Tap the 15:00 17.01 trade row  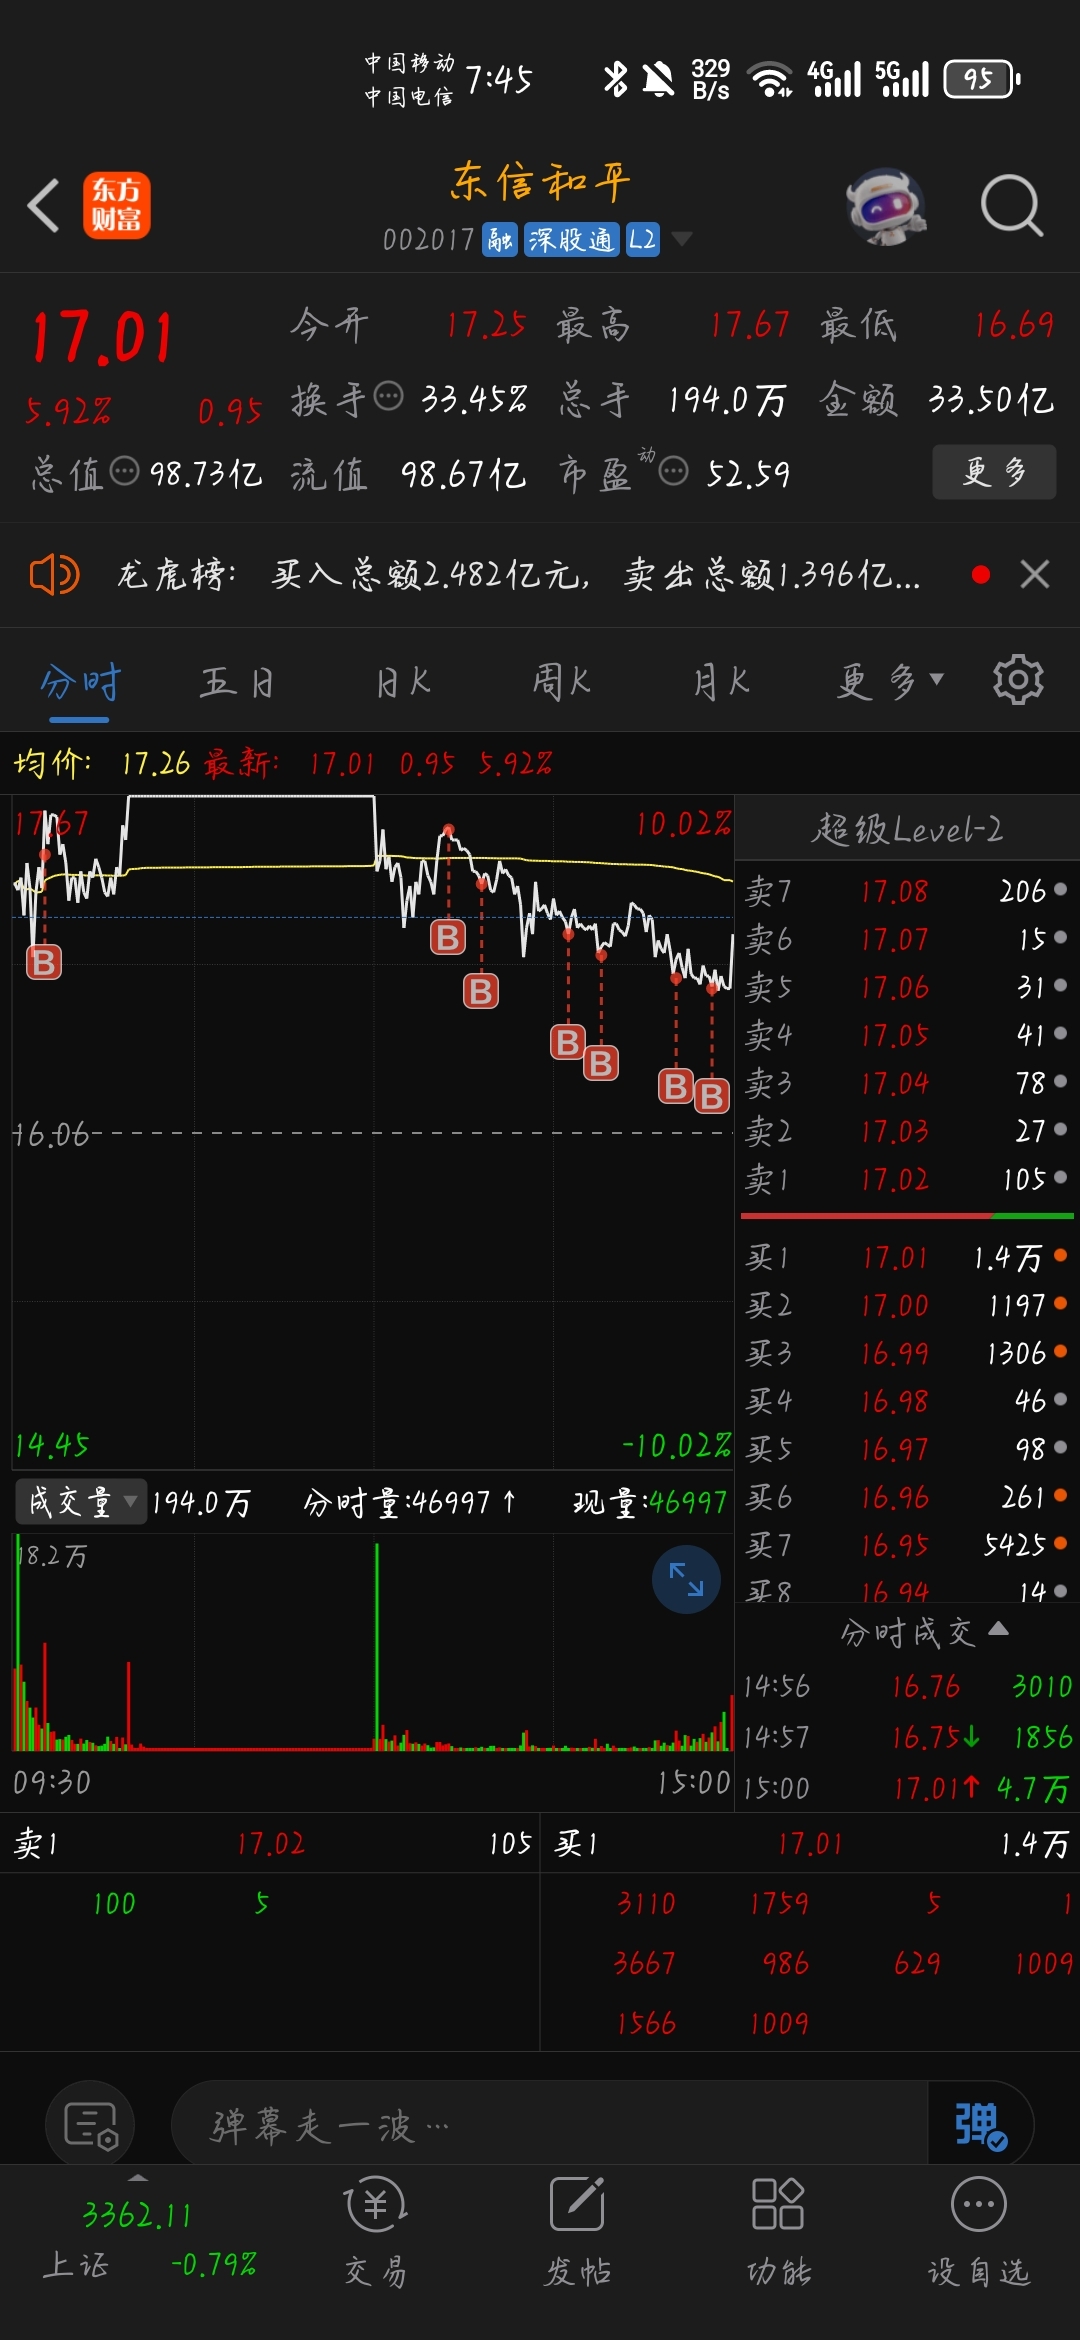(x=906, y=1788)
